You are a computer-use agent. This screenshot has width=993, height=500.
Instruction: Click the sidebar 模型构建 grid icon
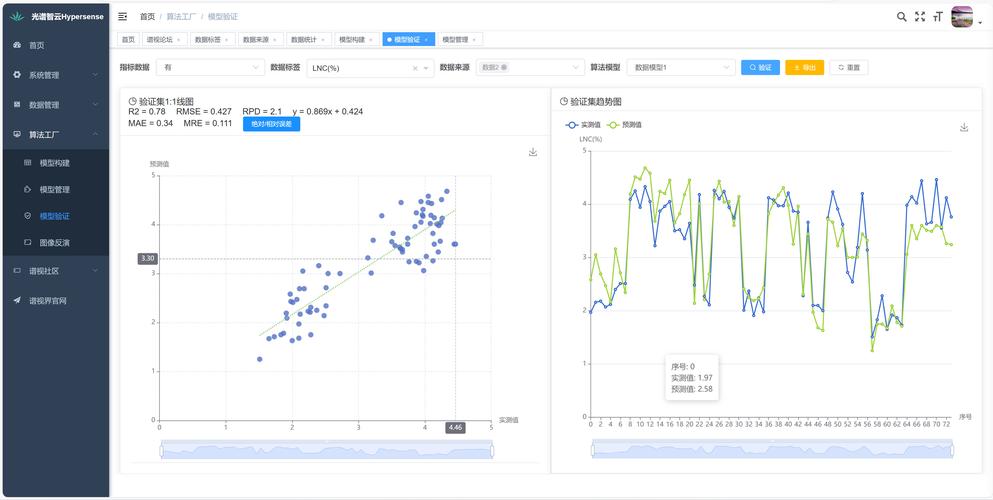pyautogui.click(x=27, y=163)
